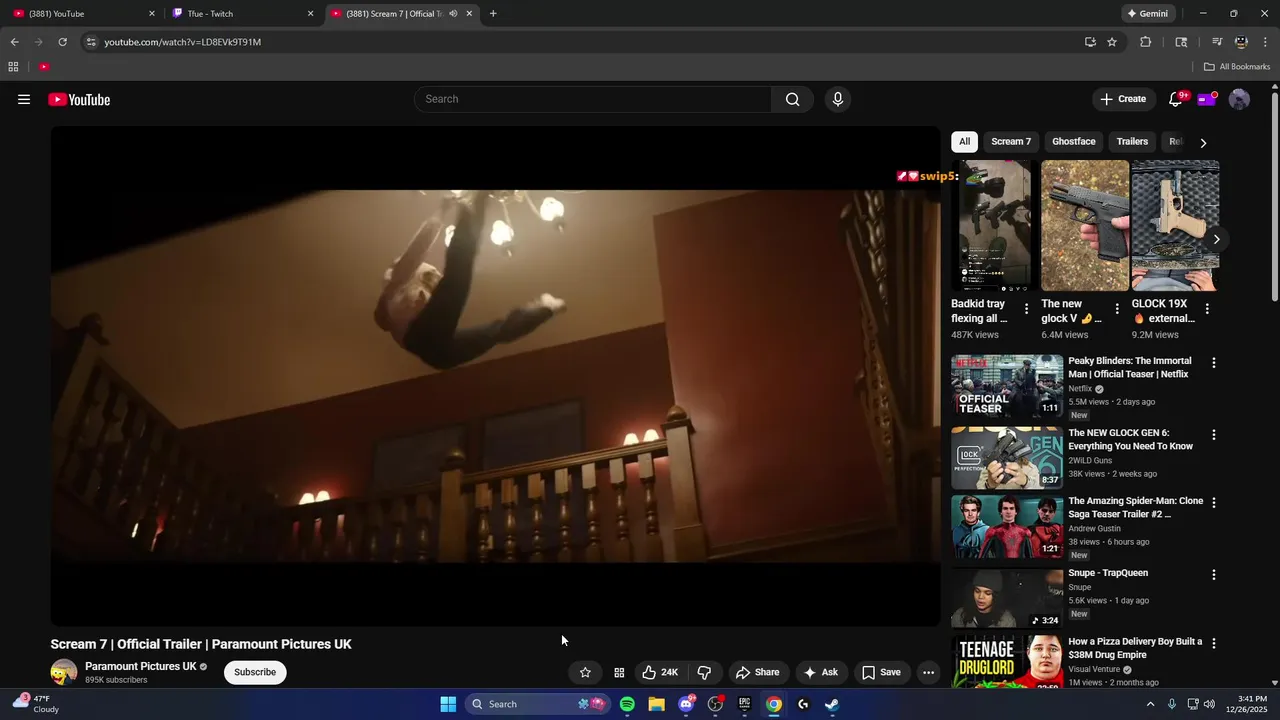Screen dimensions: 1280x720
Task: Open Epic Games from the taskbar
Action: [744, 704]
